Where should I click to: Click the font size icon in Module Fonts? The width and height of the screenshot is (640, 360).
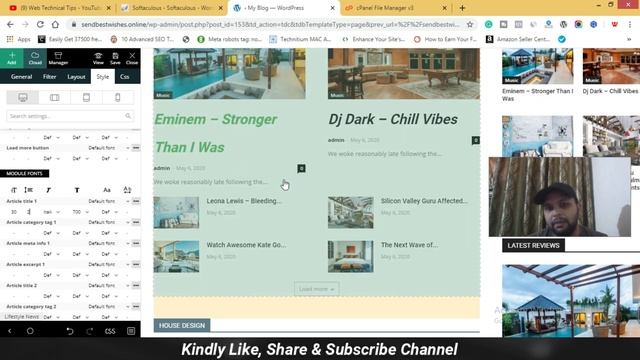[14, 190]
